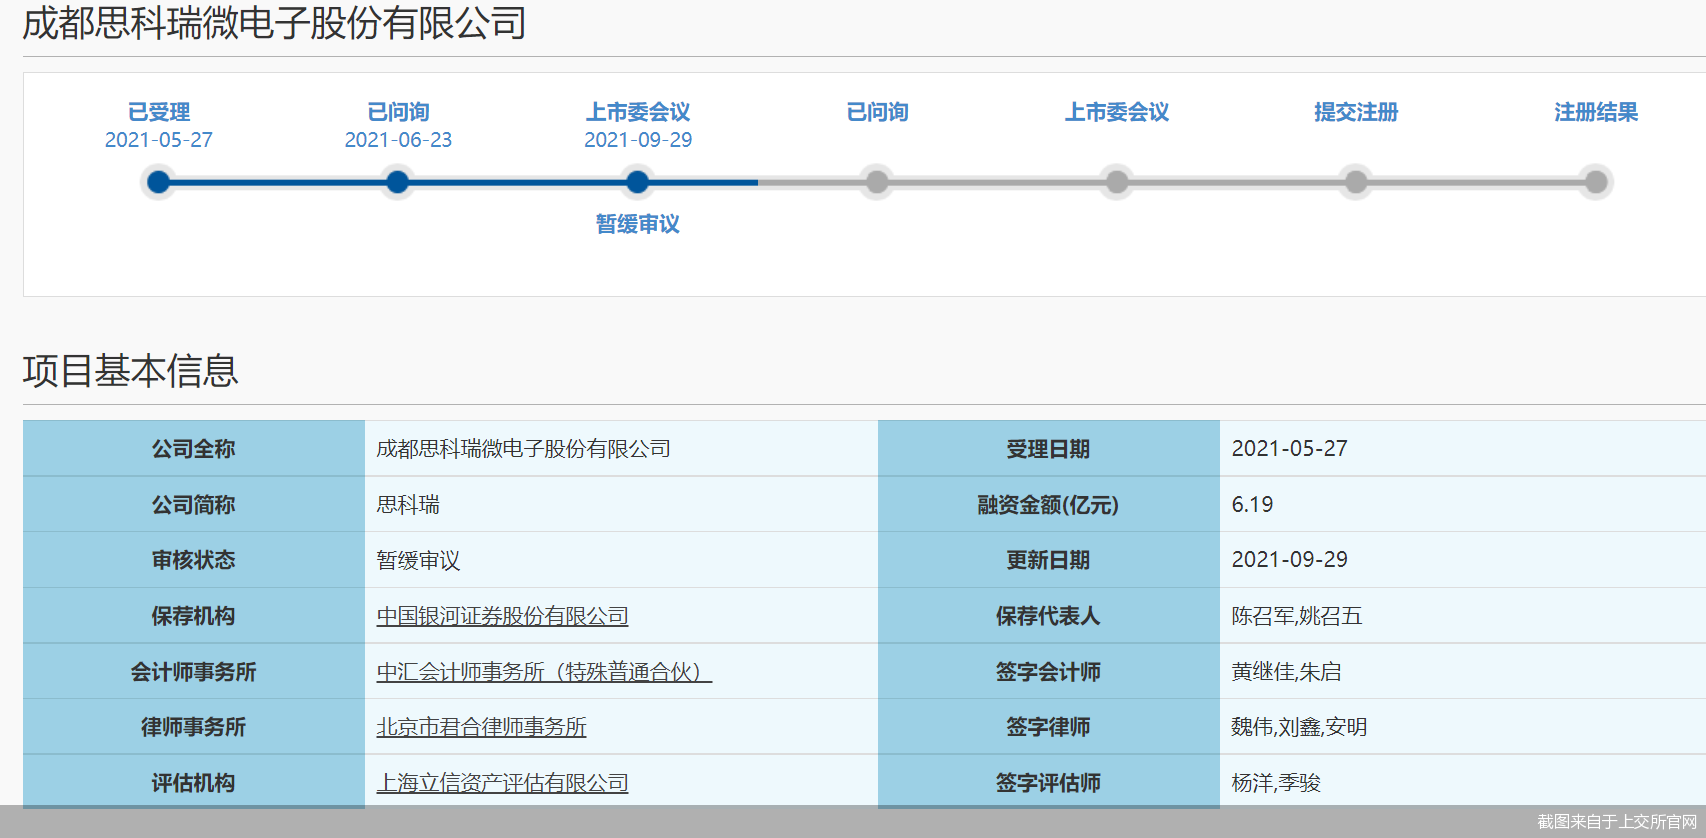
Task: Click the 评估机构 header cell
Action: click(194, 783)
